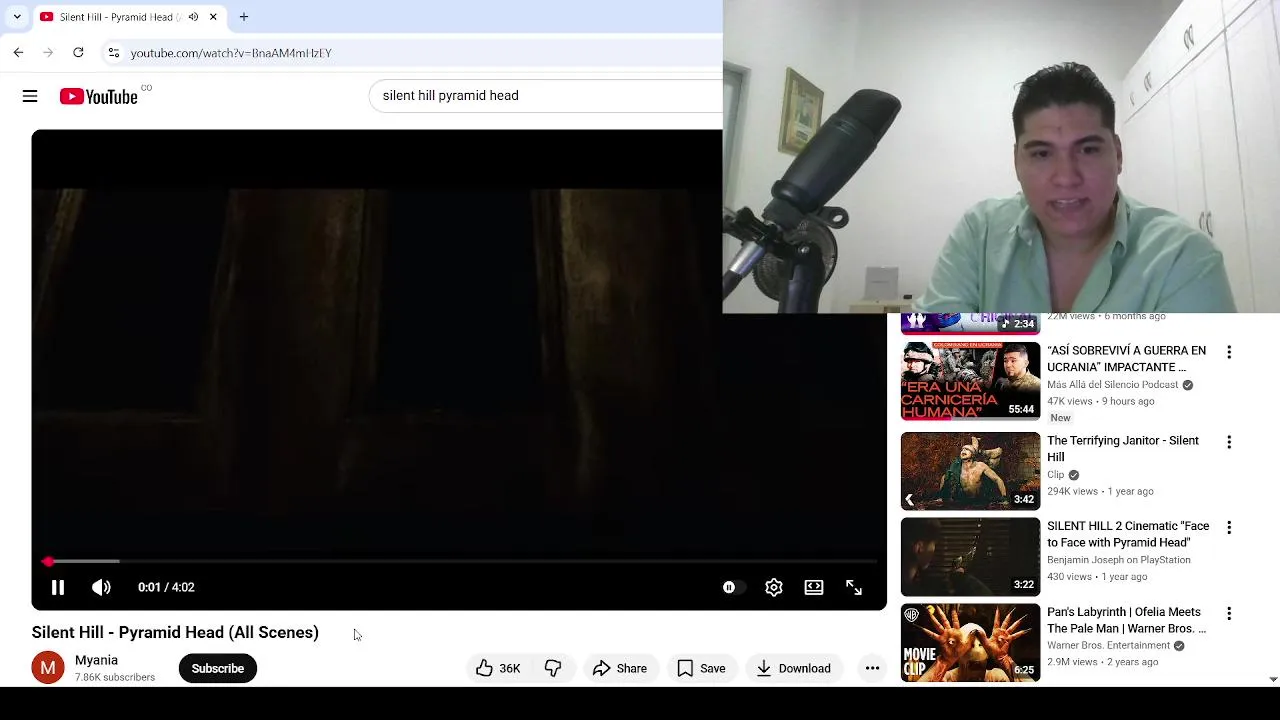Screen dimensions: 1280x720
Task: Open The Terrifying Janitor video thumbnail
Action: (x=970, y=471)
